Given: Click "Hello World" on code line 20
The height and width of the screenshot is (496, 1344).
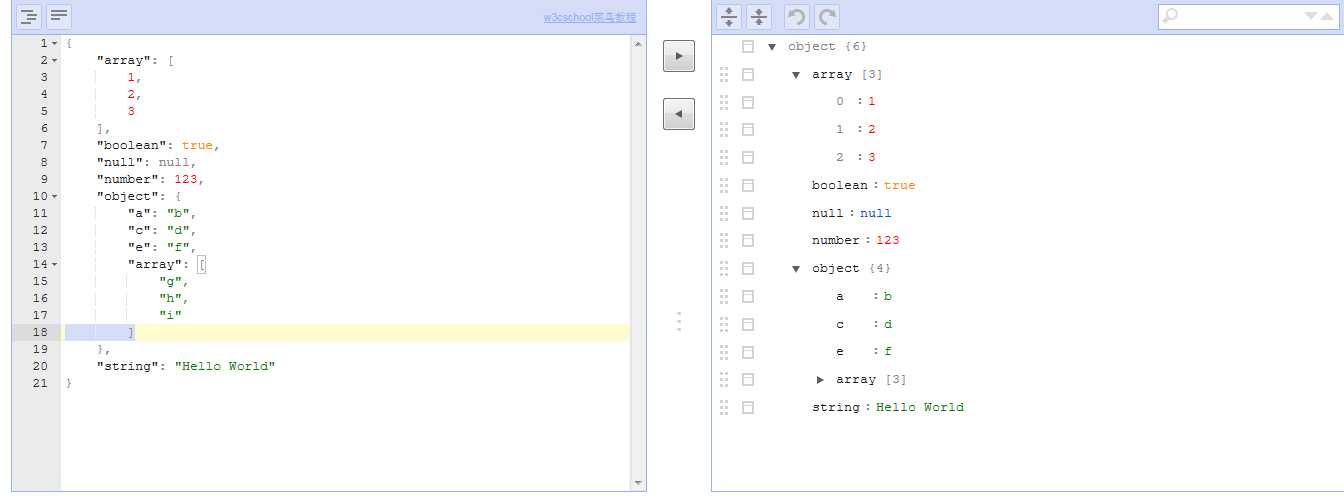Looking at the screenshot, I should click(x=225, y=366).
